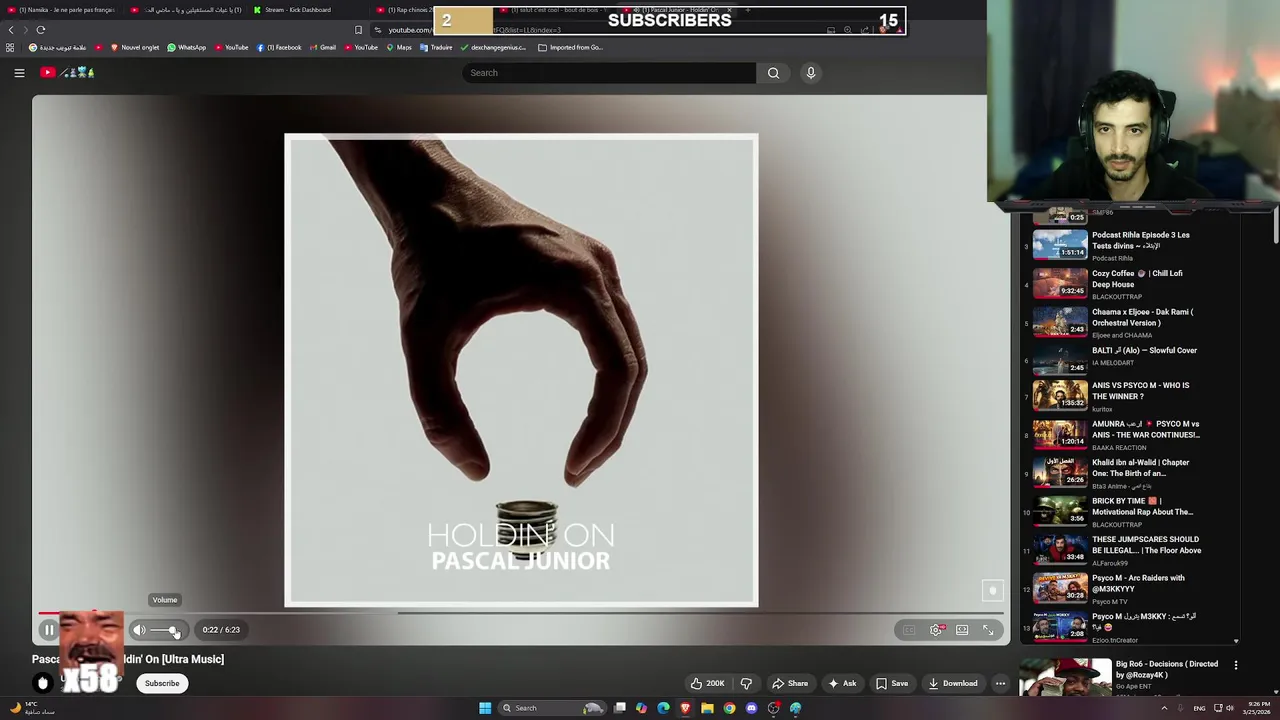Open the Nouvel onglet bookmark
Screen dimensions: 1280x720
click(135, 47)
